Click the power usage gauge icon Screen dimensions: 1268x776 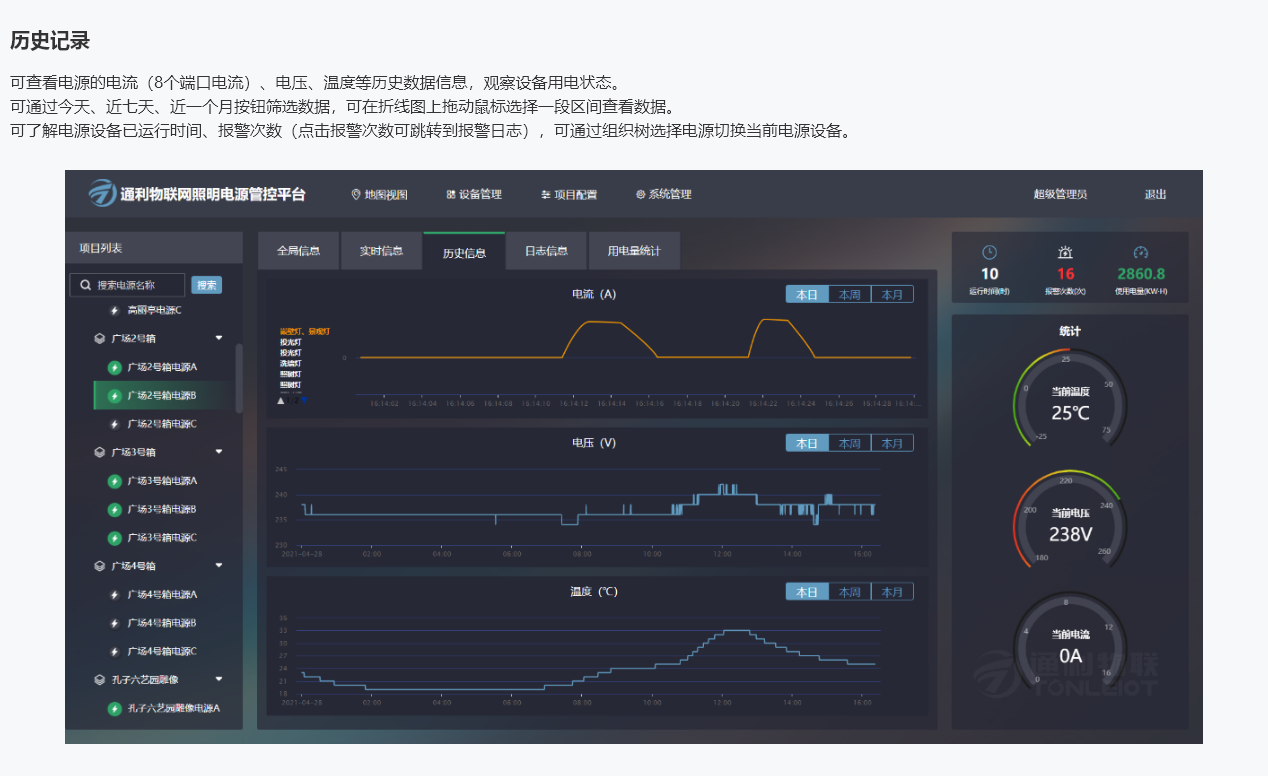click(1141, 253)
